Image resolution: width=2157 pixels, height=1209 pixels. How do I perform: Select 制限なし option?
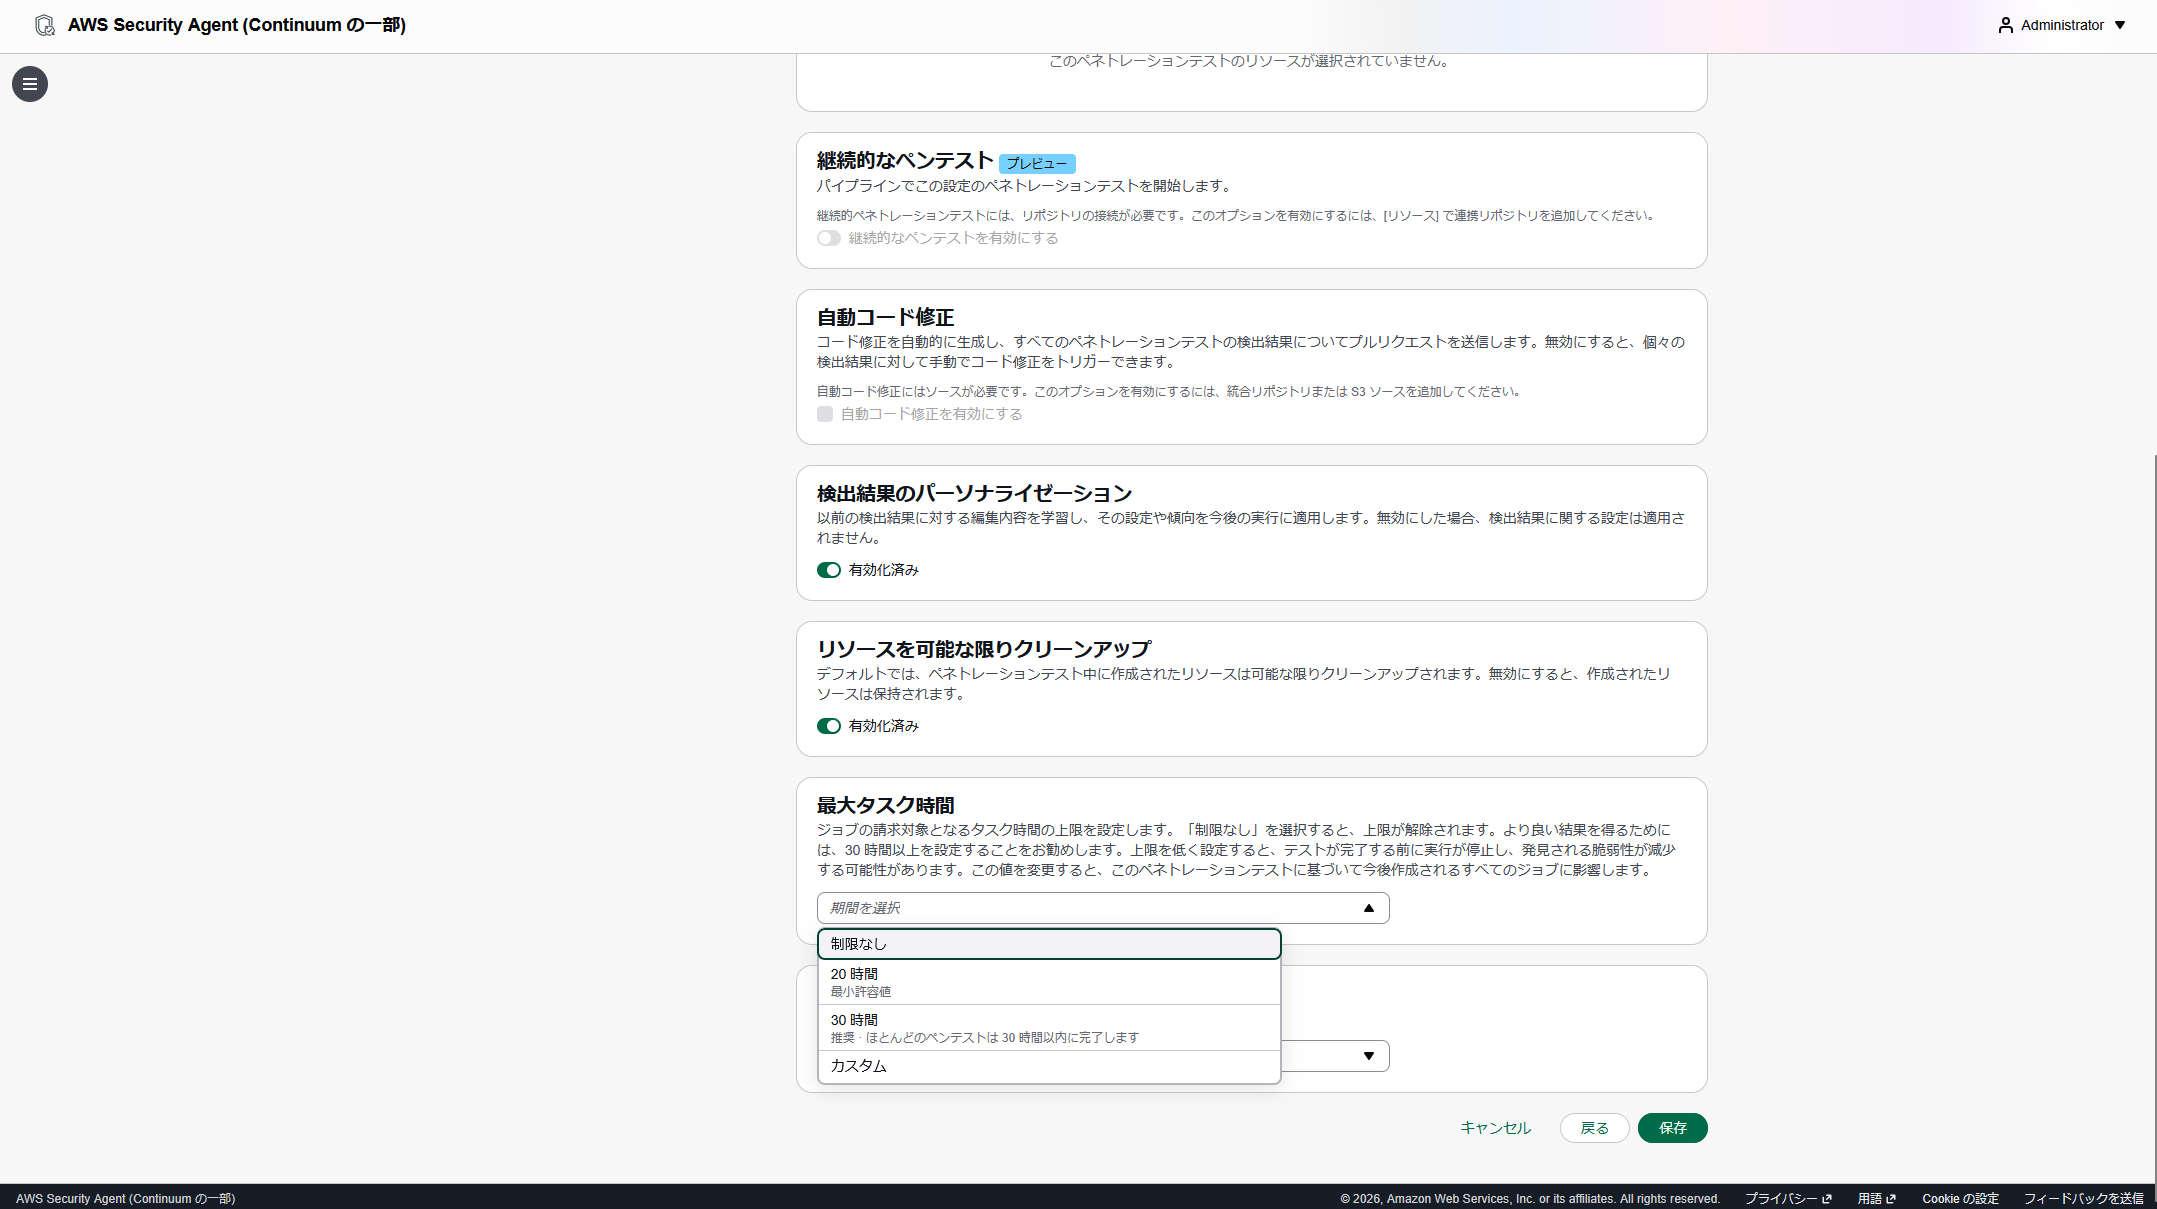1049,944
